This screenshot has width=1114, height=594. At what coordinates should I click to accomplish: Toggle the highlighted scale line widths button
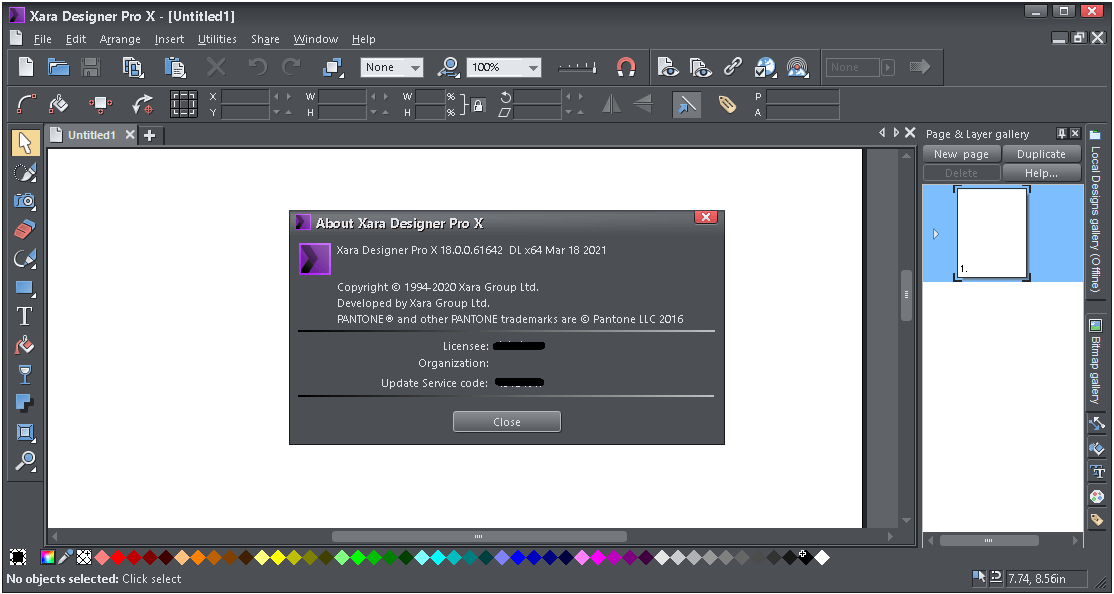[x=686, y=105]
